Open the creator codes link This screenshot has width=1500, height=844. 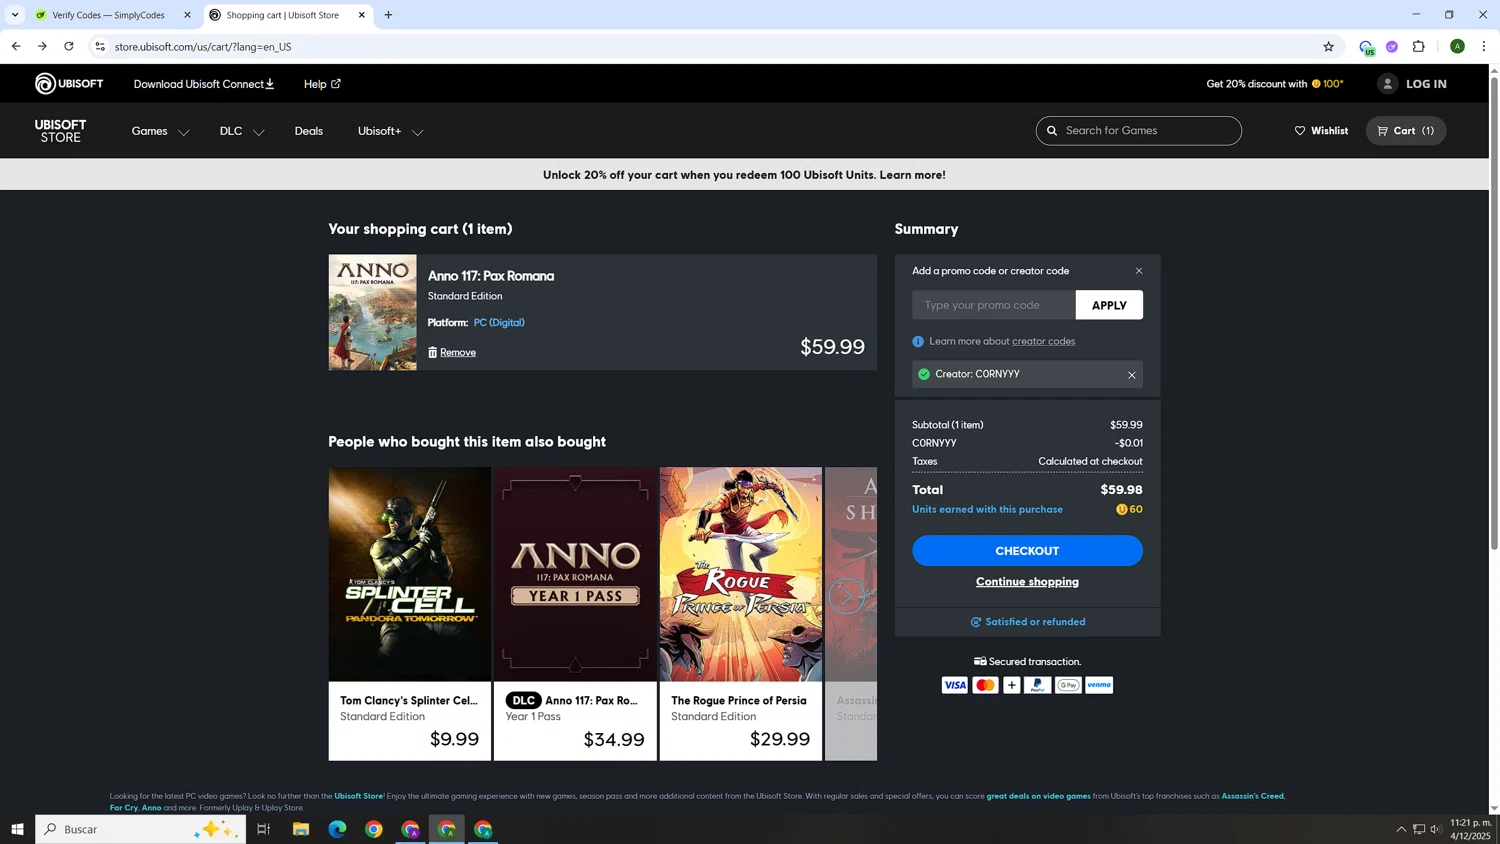click(1043, 341)
